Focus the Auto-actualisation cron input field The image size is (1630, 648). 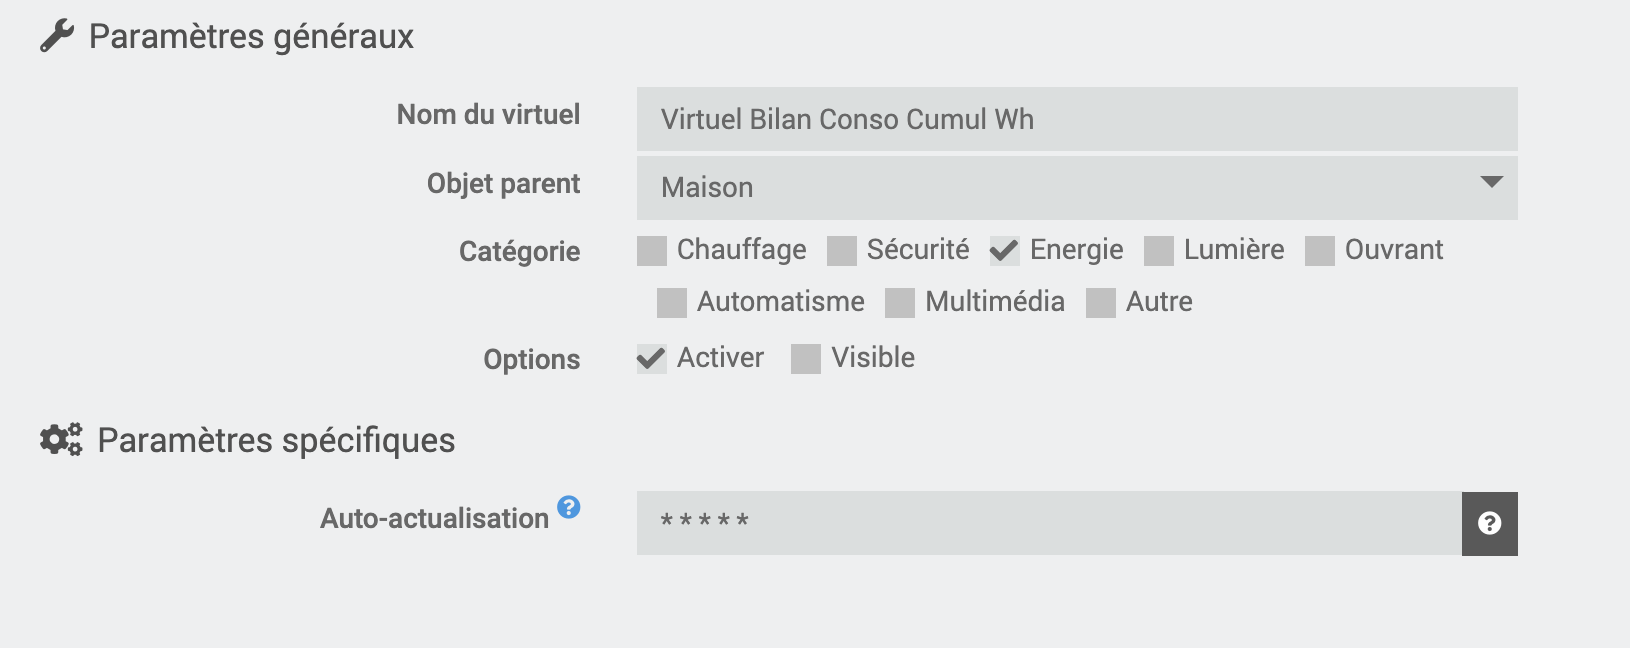pos(1048,523)
